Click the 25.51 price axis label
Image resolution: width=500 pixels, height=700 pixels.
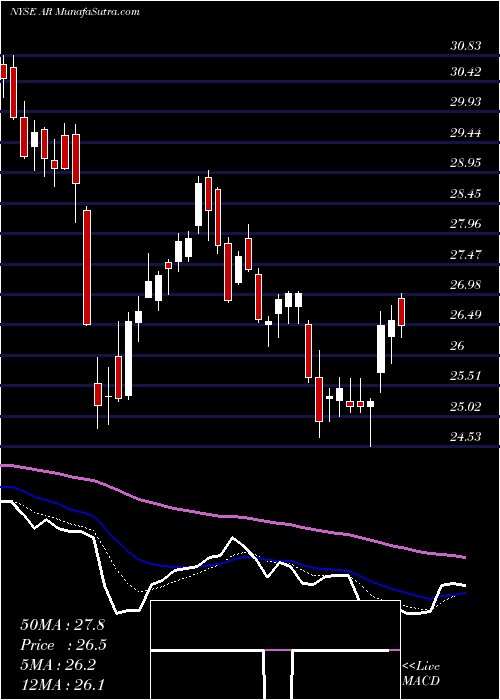(465, 376)
